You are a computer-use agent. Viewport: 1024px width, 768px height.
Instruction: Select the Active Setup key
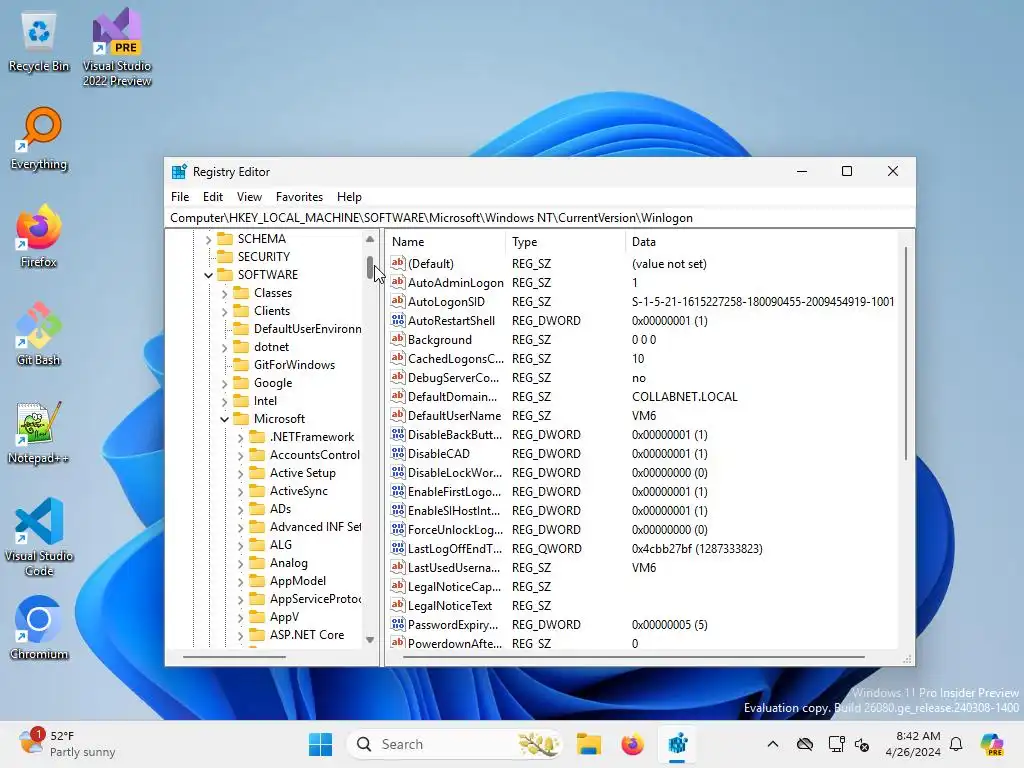coord(302,473)
